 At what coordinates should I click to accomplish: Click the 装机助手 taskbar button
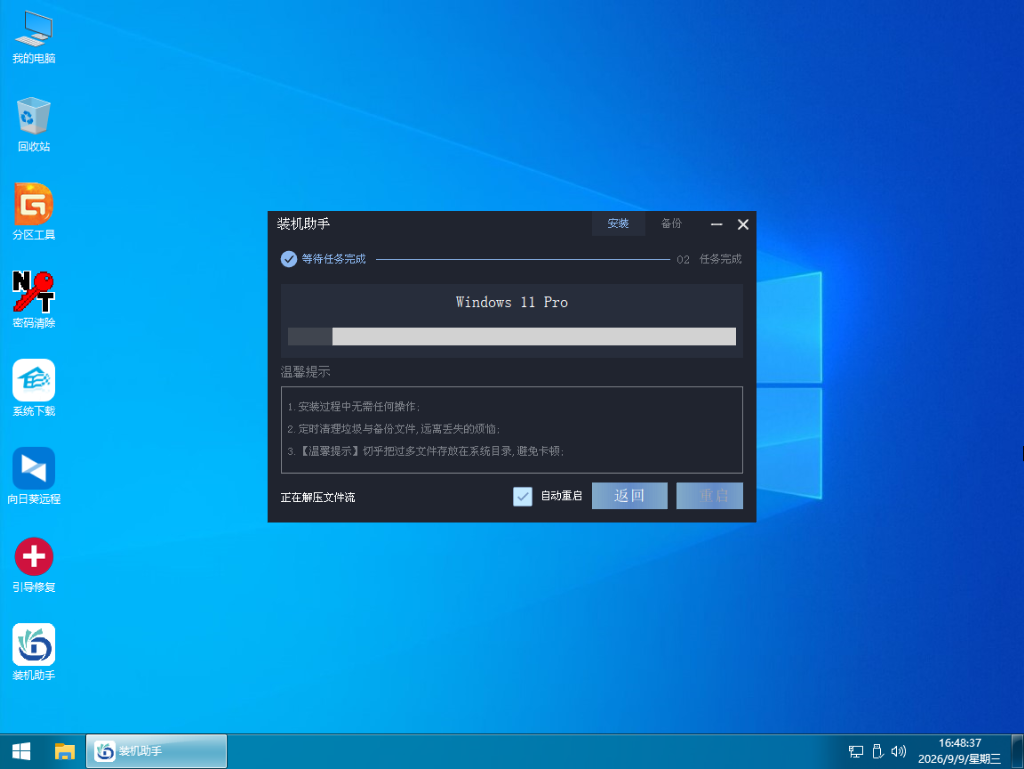coord(157,751)
